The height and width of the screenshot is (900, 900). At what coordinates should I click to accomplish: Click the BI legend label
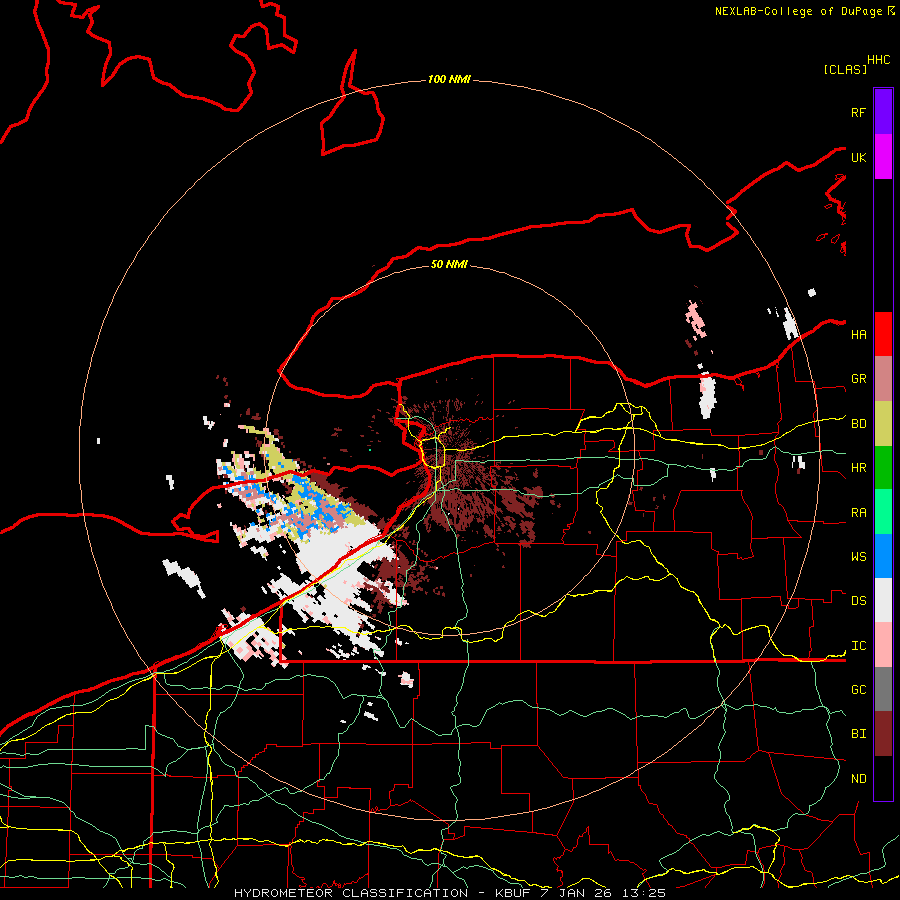point(858,734)
